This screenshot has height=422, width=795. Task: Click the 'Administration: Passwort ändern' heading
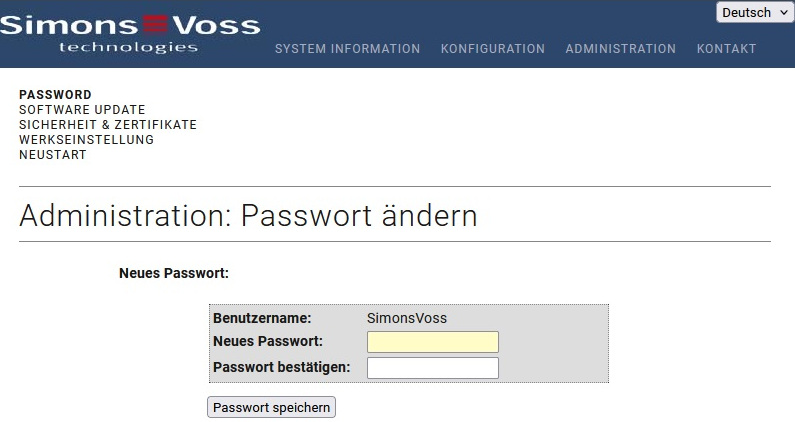point(248,215)
